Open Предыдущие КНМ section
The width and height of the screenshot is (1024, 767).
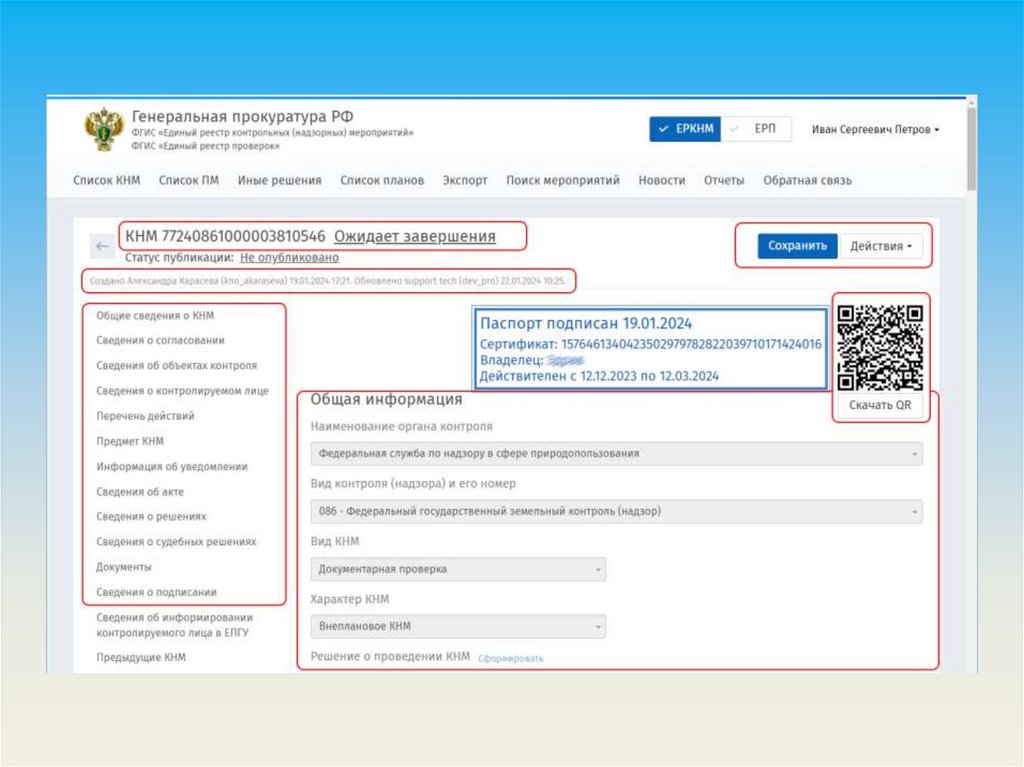point(141,657)
